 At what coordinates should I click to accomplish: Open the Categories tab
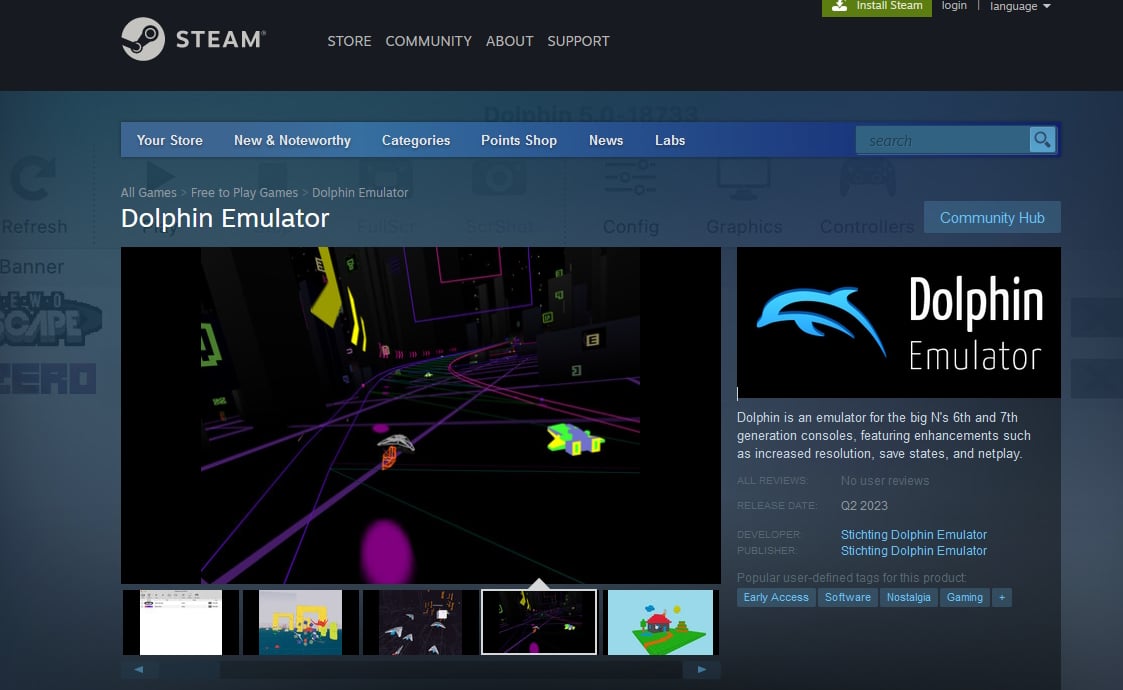pyautogui.click(x=416, y=140)
